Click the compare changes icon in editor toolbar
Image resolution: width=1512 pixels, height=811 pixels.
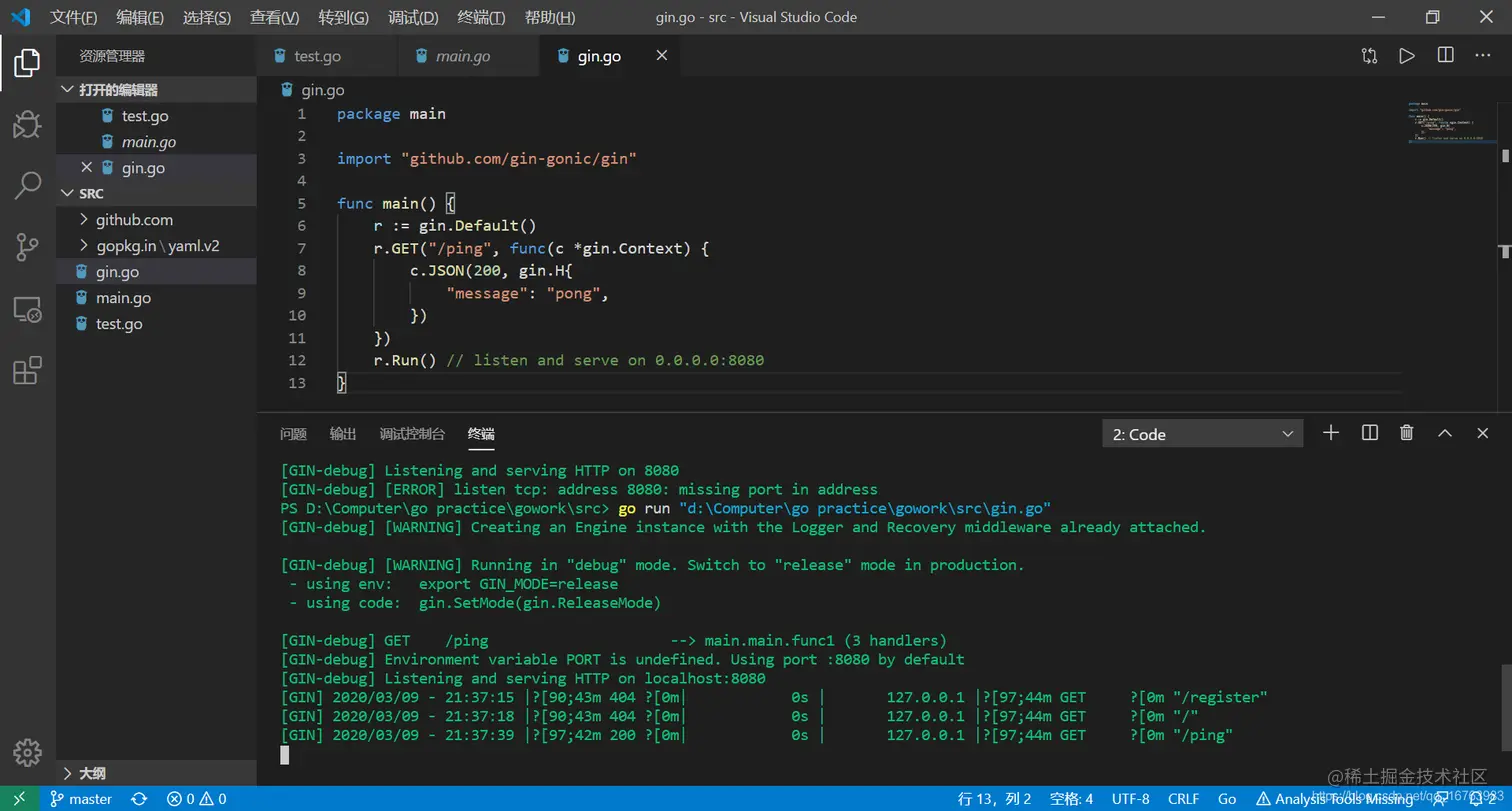tap(1369, 56)
